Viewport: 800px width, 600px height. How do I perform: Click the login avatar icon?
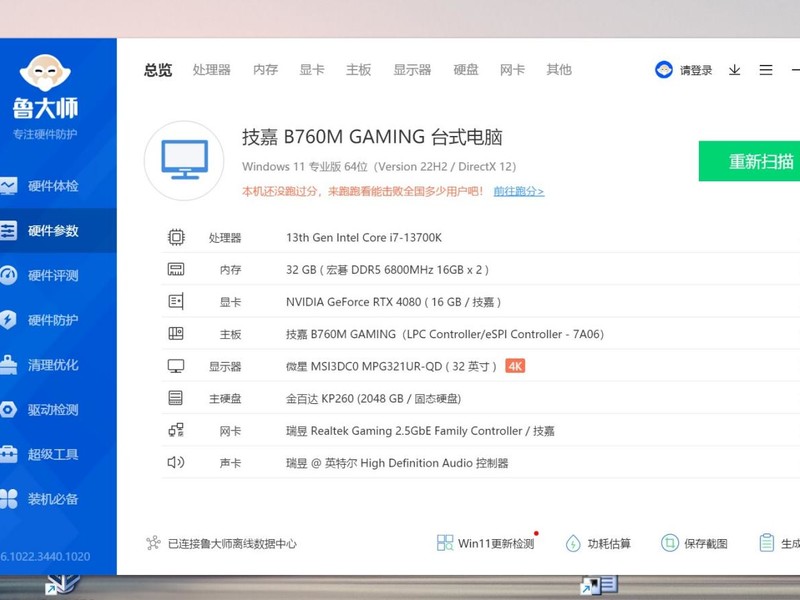point(664,69)
